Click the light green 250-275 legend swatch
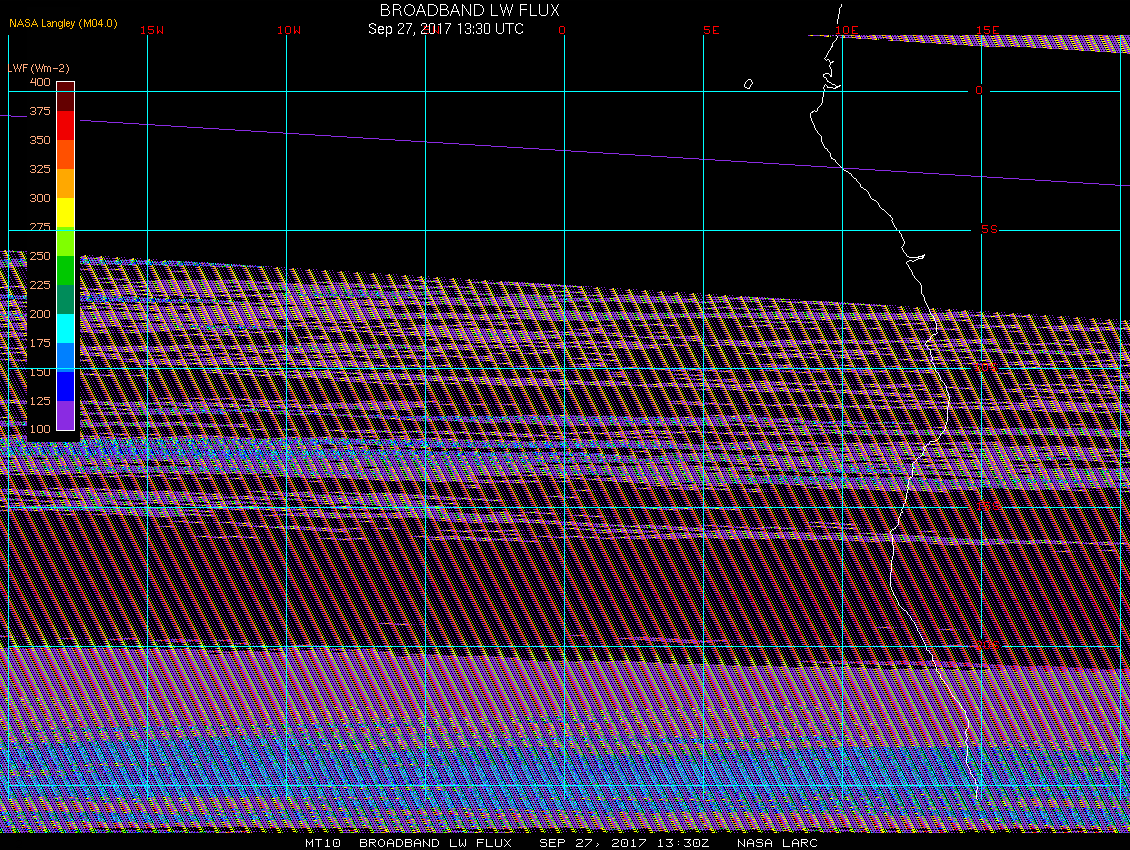The width and height of the screenshot is (1130, 850). tap(66, 242)
